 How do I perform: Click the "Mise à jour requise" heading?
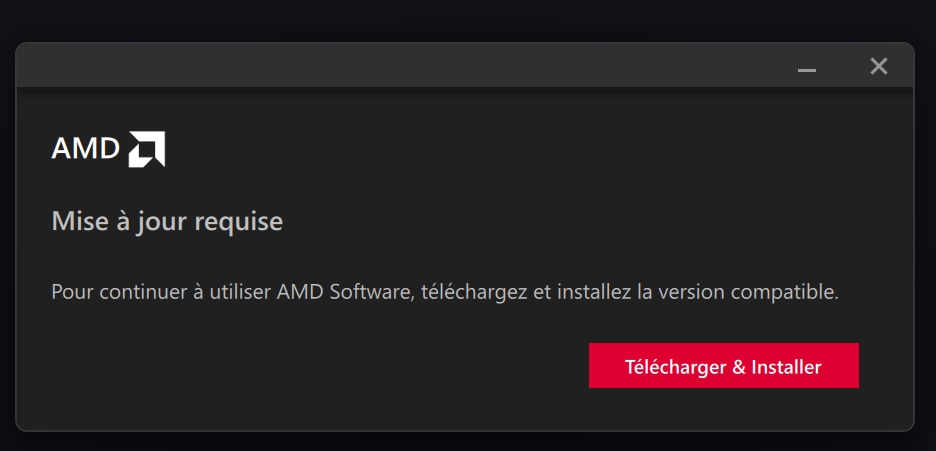[167, 221]
